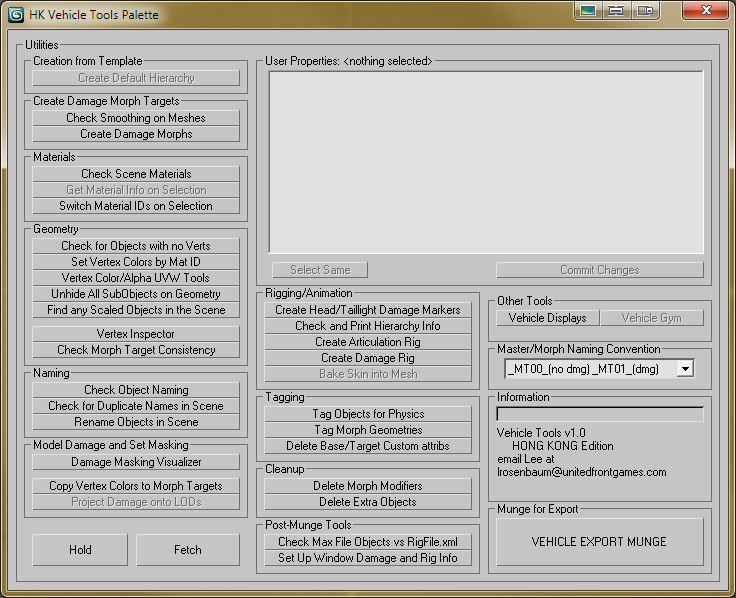Click the Hold button
Viewport: 736px width, 598px height.
click(80, 550)
